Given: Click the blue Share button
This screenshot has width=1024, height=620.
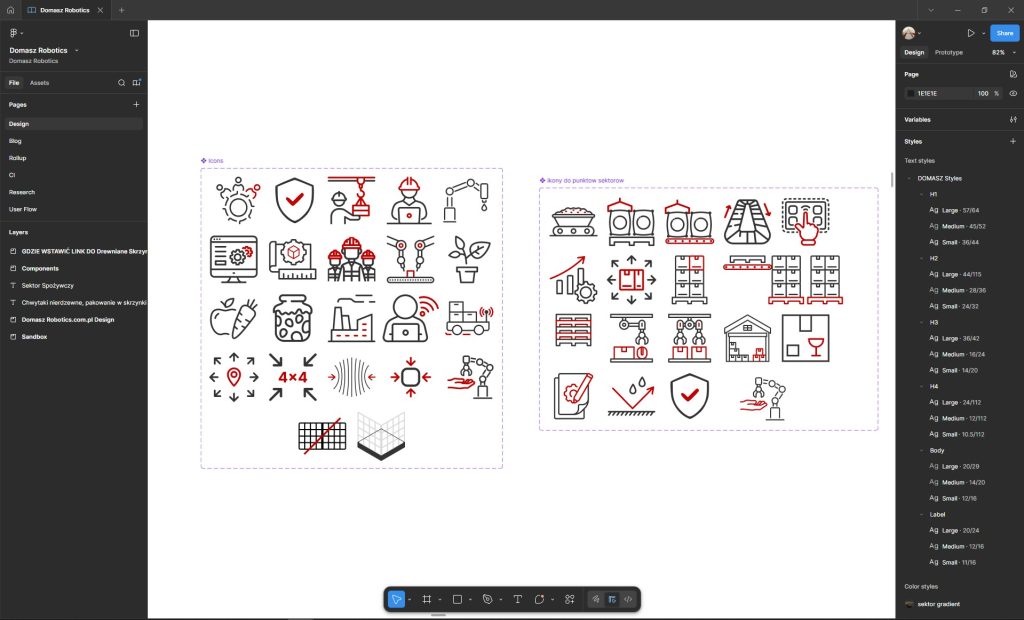Looking at the screenshot, I should (x=1004, y=33).
